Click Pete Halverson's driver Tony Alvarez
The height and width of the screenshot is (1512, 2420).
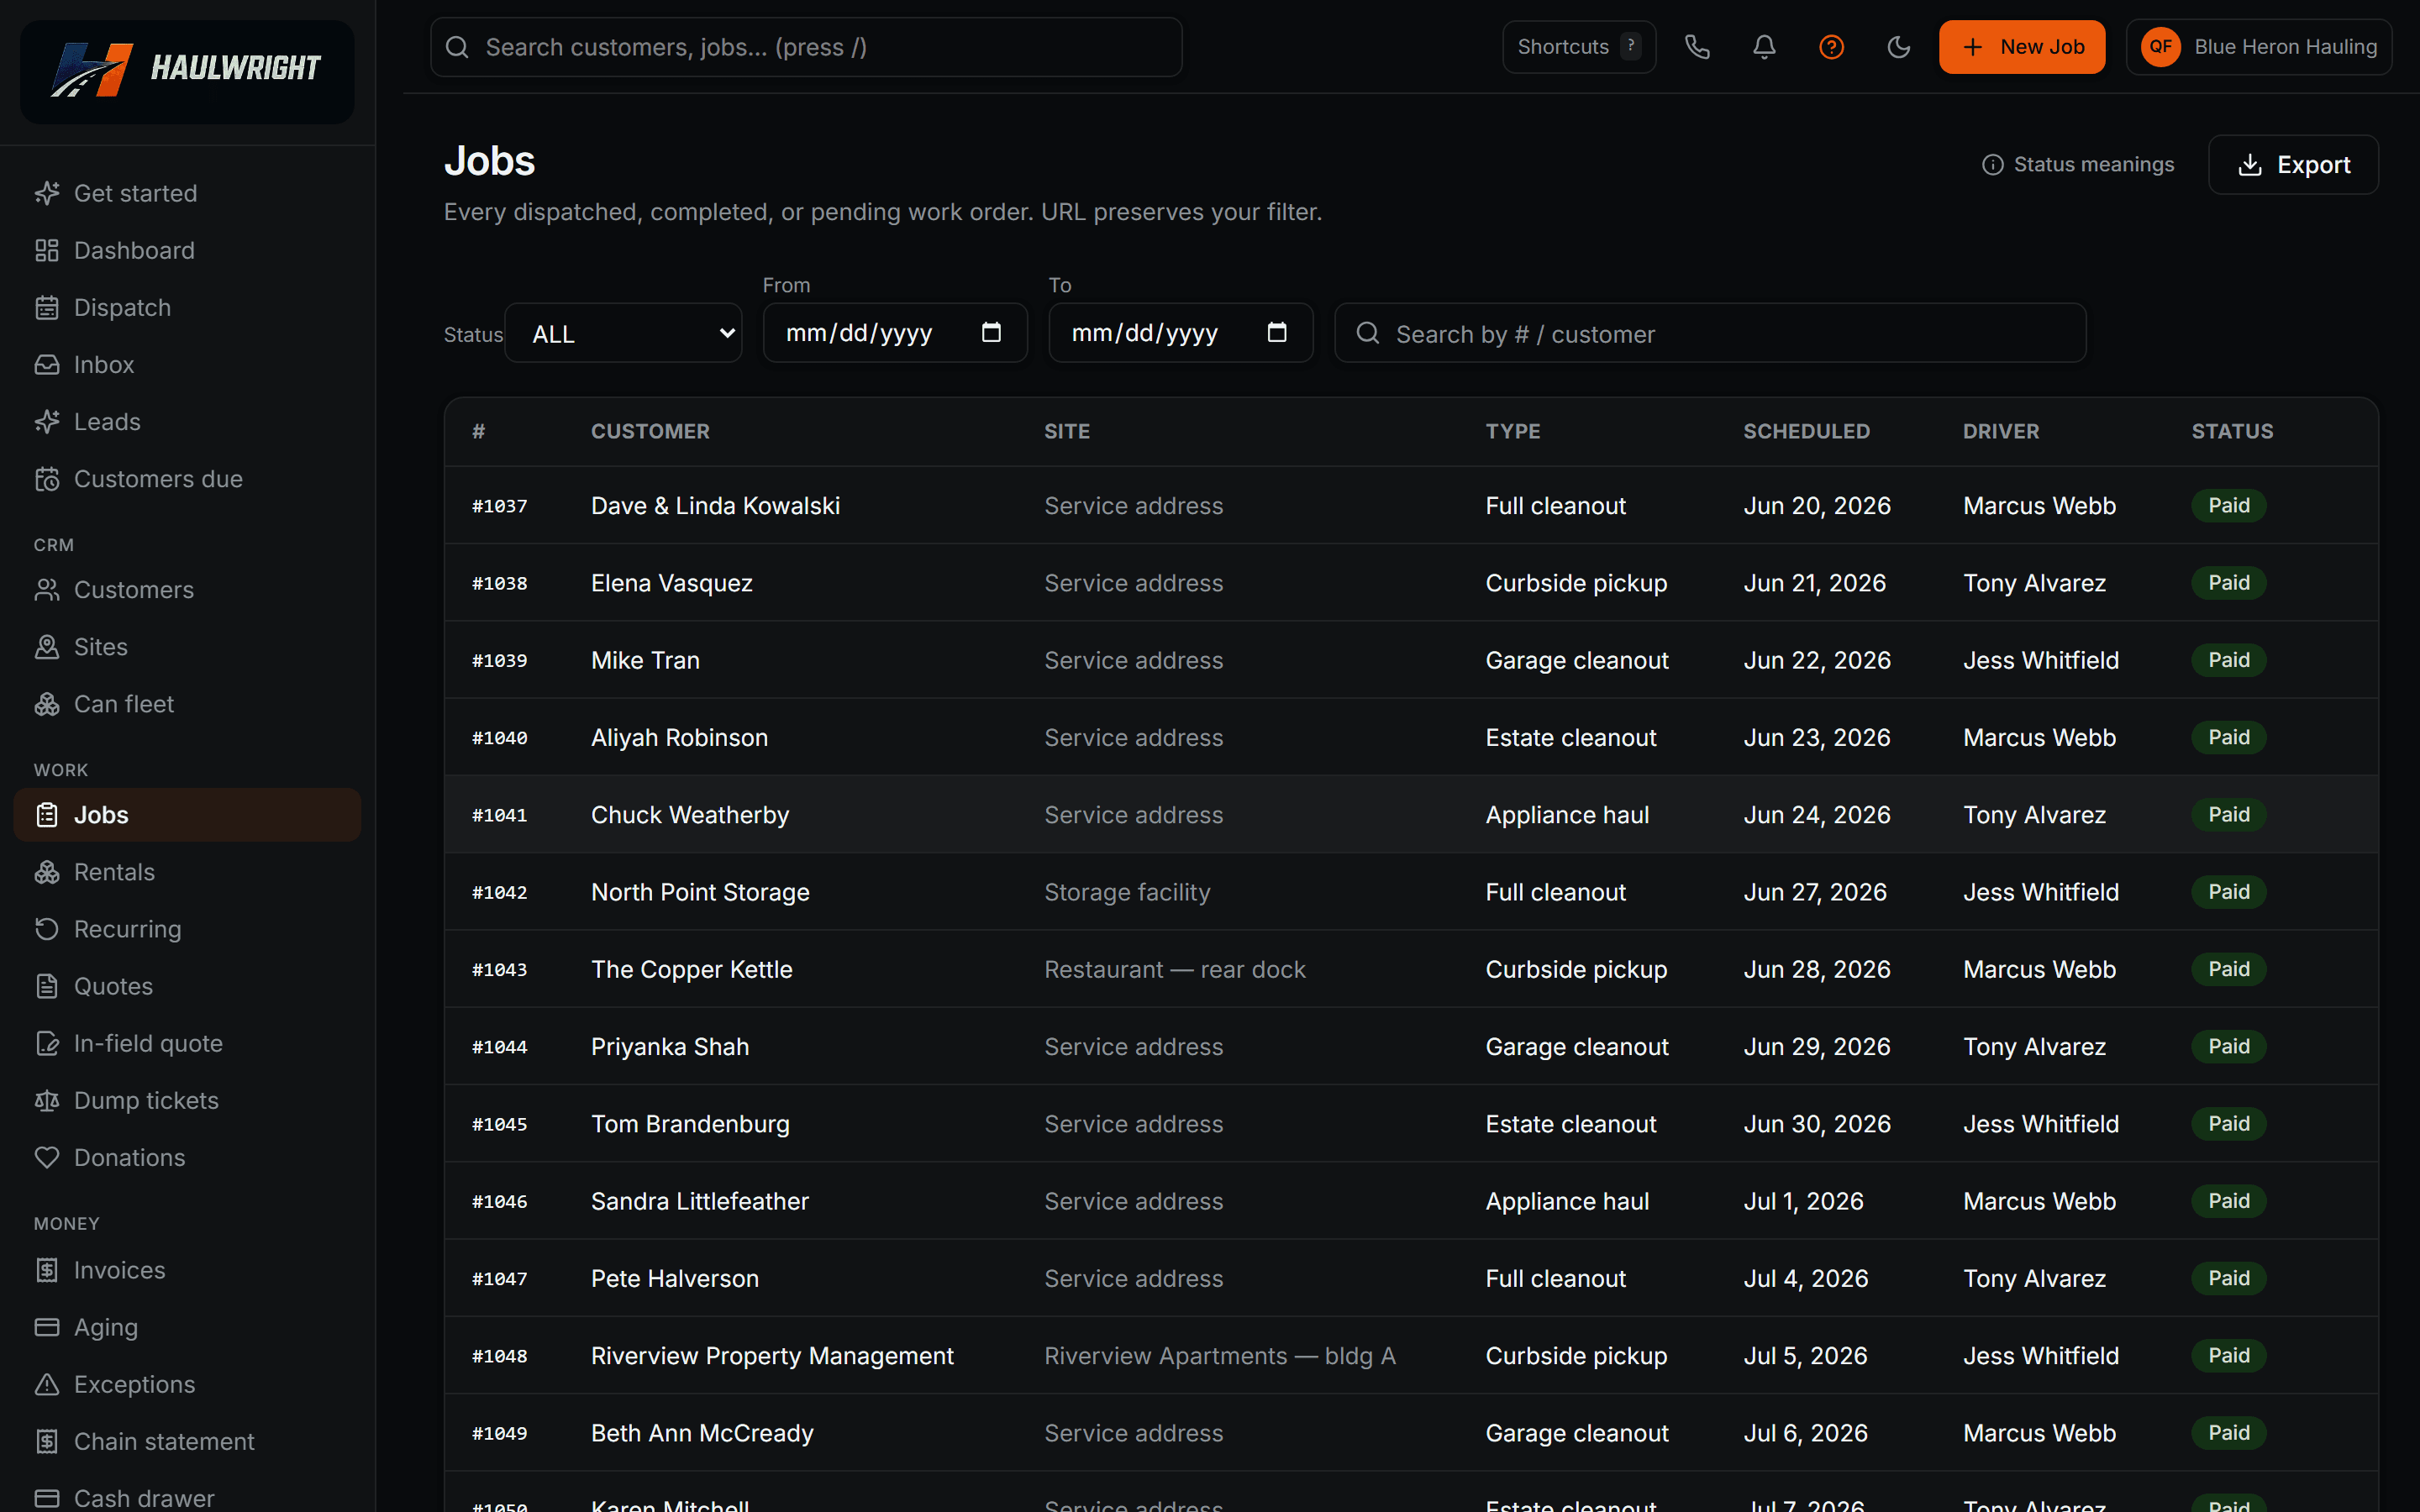point(2034,1278)
